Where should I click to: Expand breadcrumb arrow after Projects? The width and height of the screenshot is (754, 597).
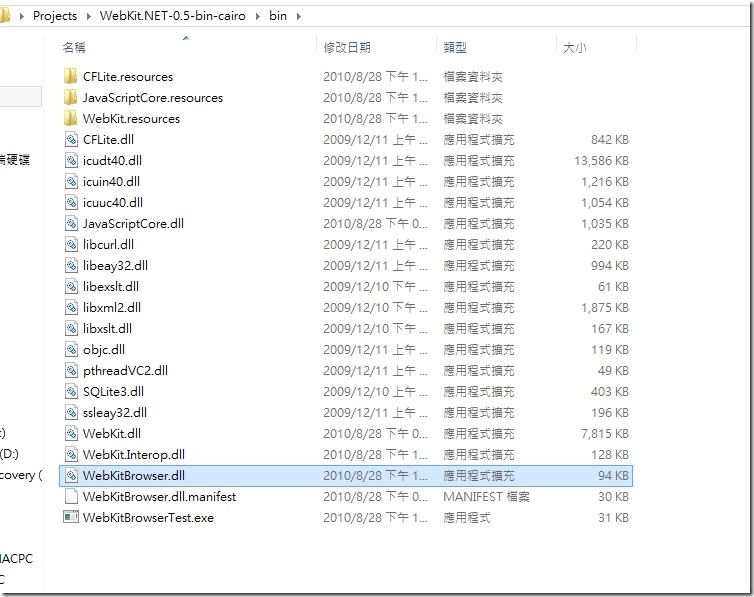click(88, 16)
